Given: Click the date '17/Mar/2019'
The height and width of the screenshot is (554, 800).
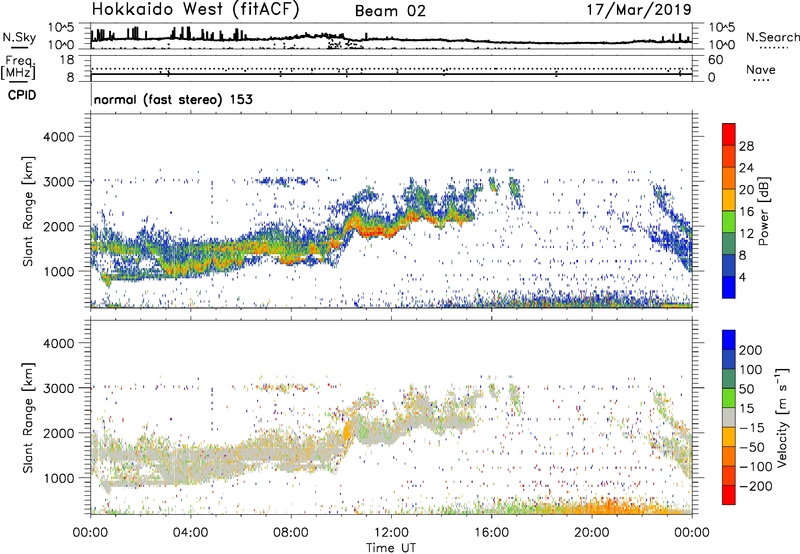Looking at the screenshot, I should 639,10.
